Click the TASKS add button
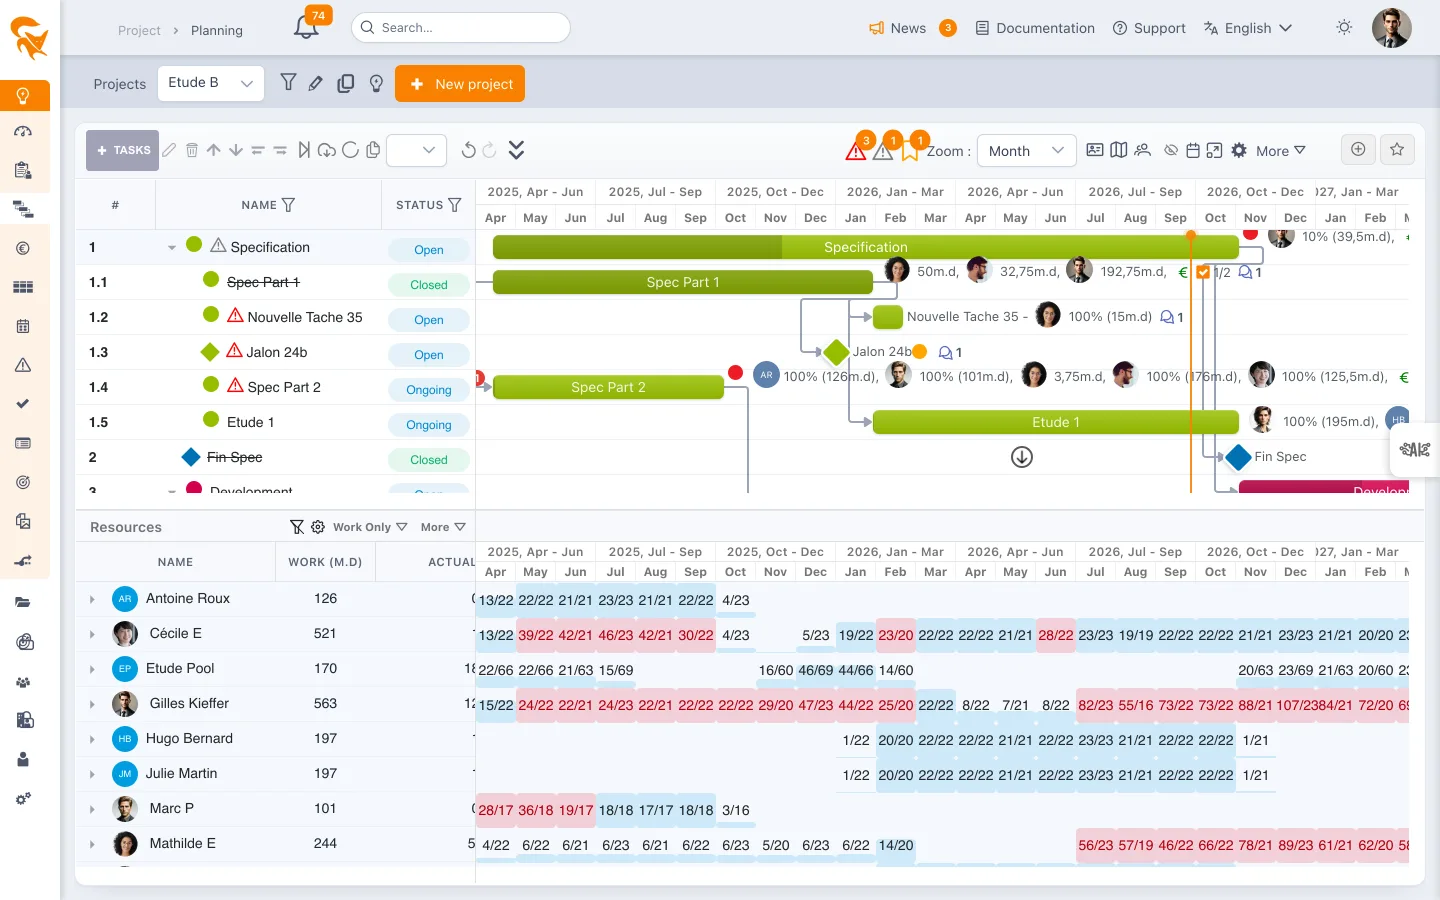Screen dimensions: 1440x900 pyautogui.click(x=122, y=151)
